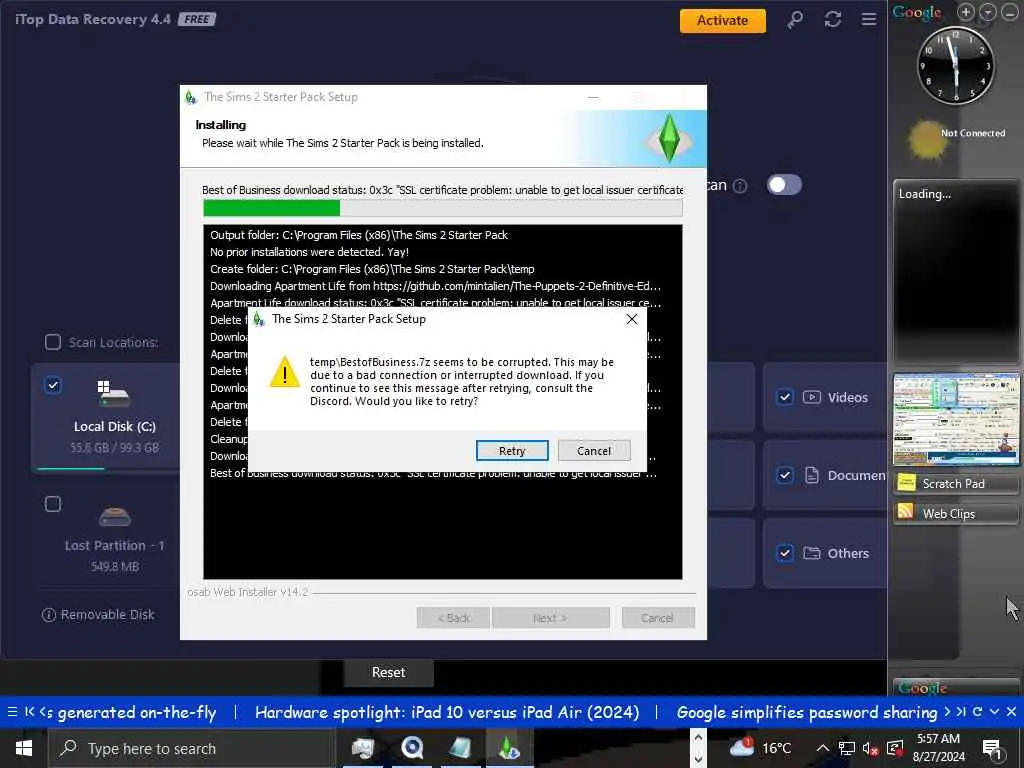The image size is (1024, 768).
Task: Click the Google logo in the sidebar
Action: click(917, 12)
